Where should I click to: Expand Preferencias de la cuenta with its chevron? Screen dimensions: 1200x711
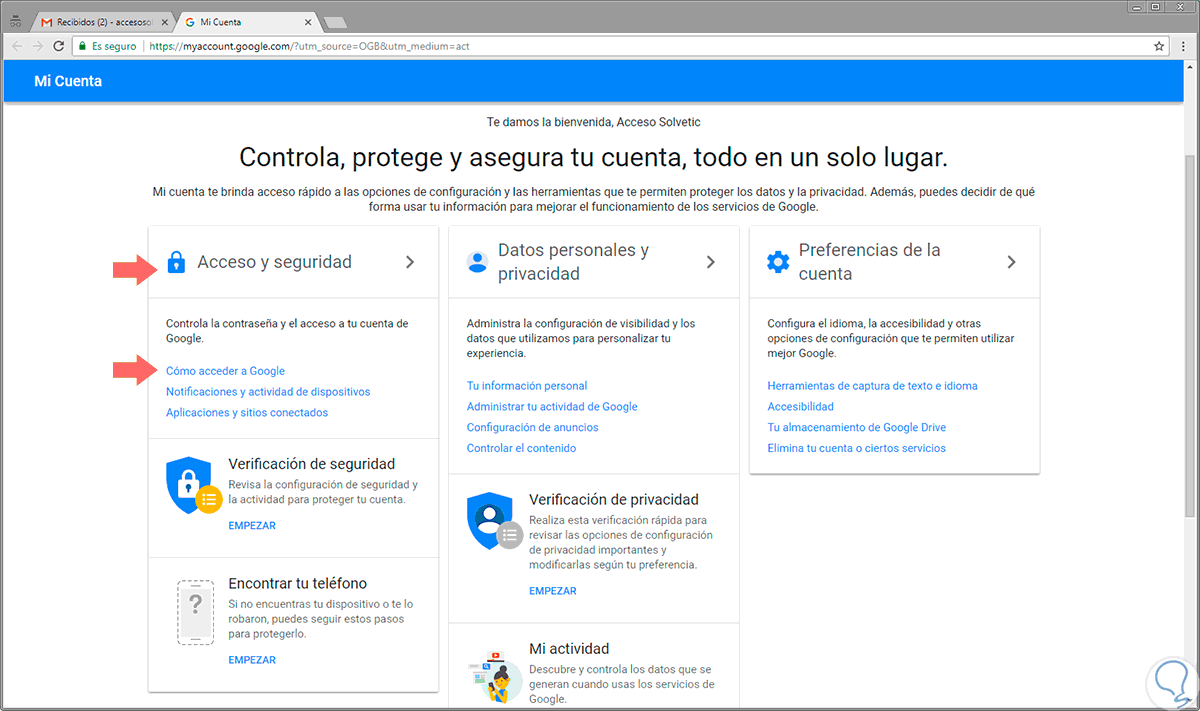click(1011, 262)
